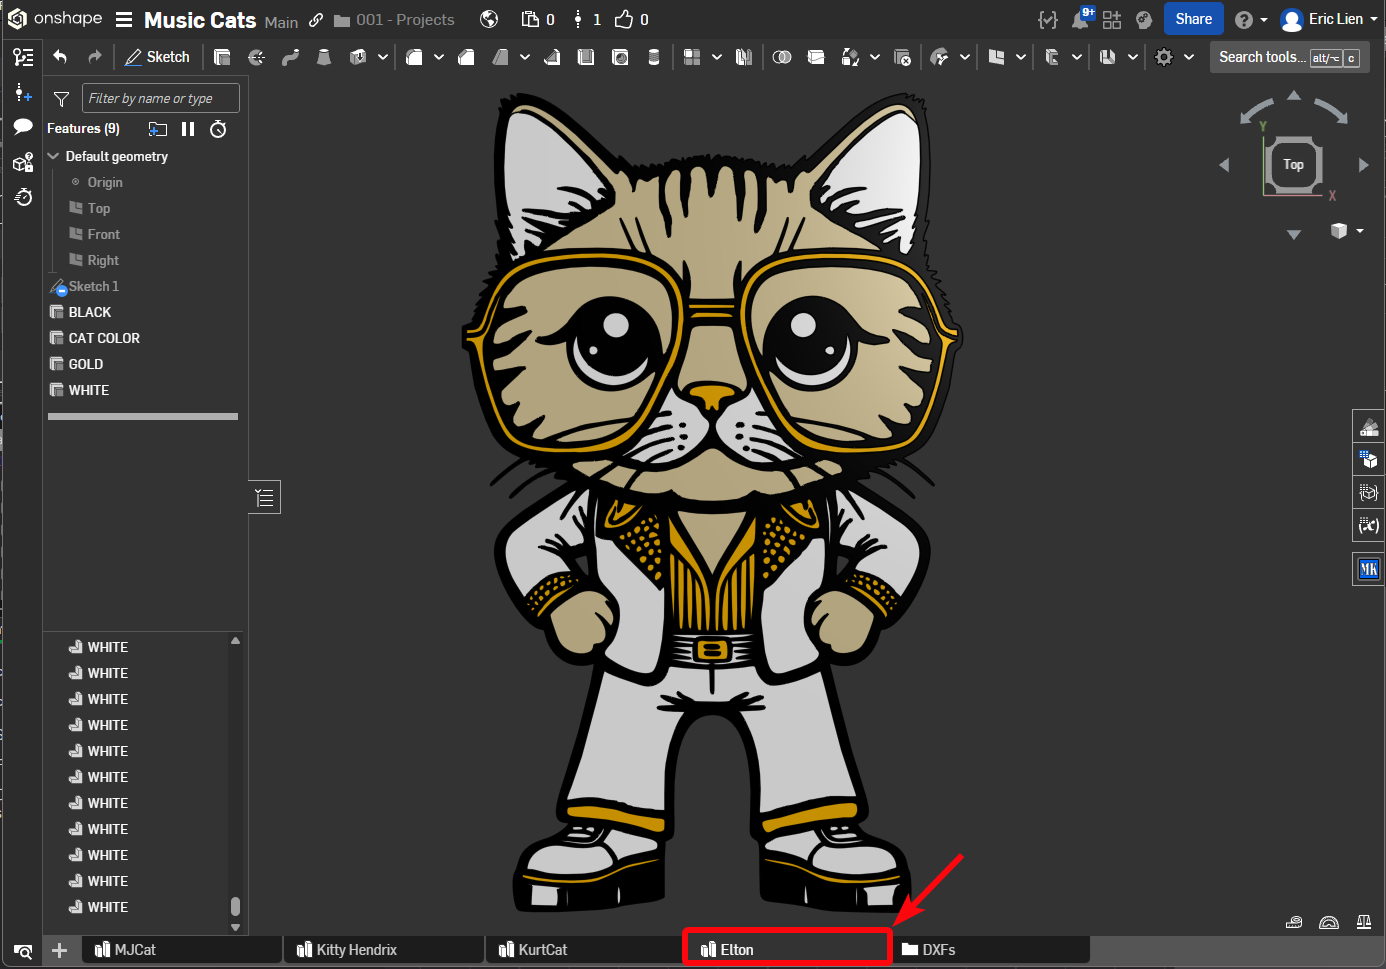The image size is (1386, 969).
Task: Click the Filter by name or type field
Action: coord(160,98)
